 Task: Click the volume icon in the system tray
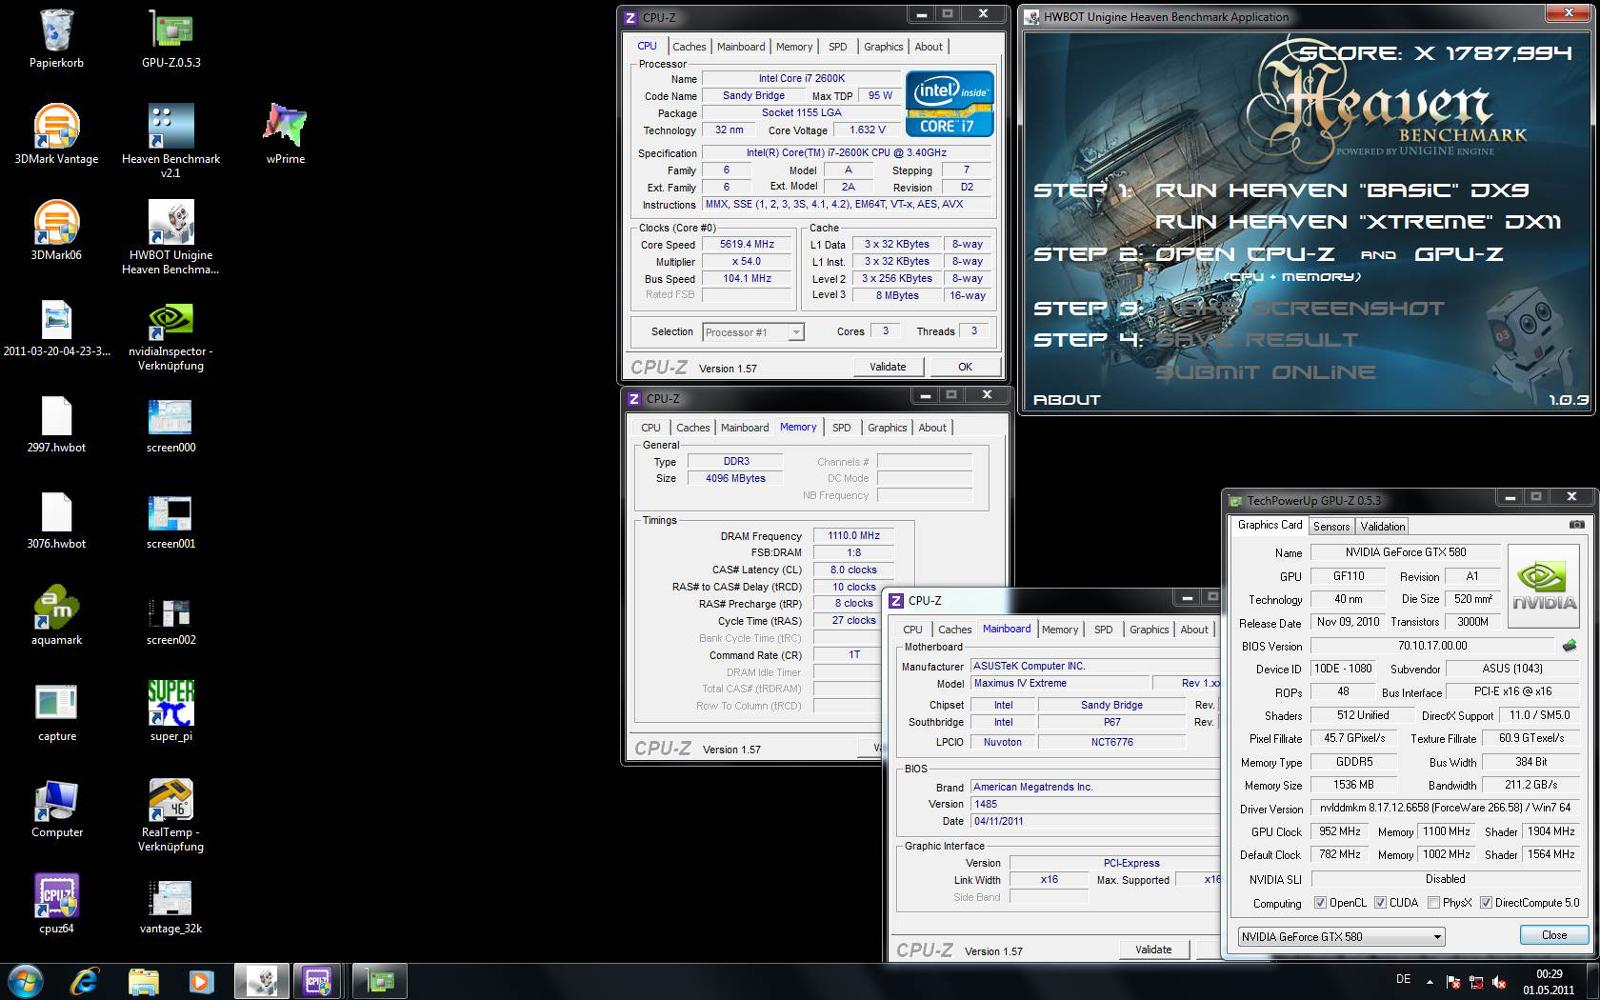(x=1498, y=983)
